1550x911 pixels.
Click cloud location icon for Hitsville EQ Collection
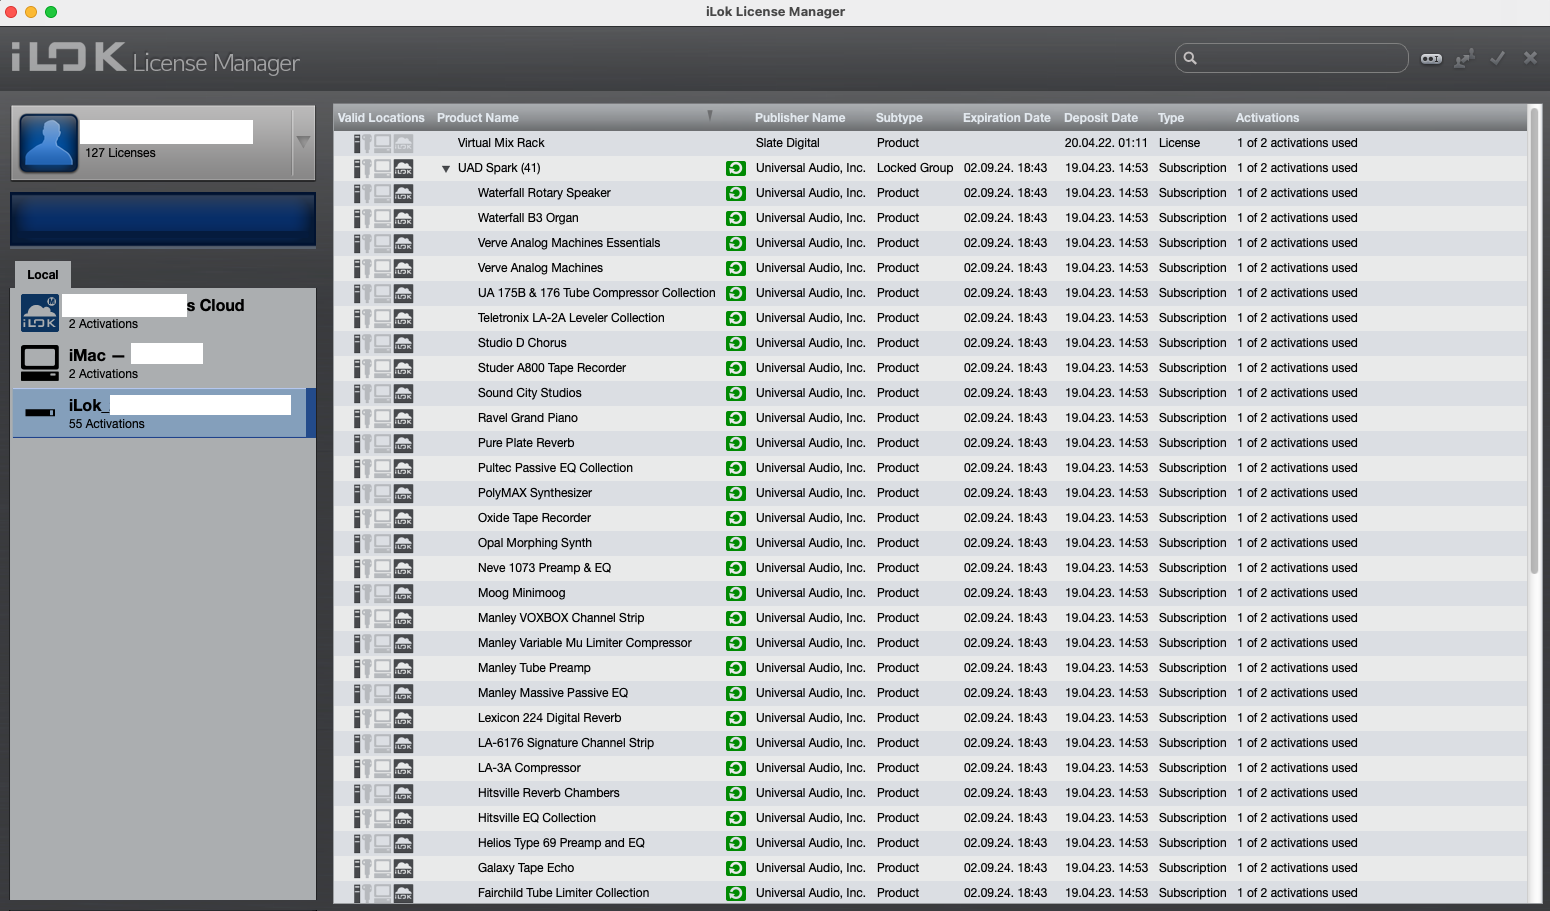click(403, 818)
